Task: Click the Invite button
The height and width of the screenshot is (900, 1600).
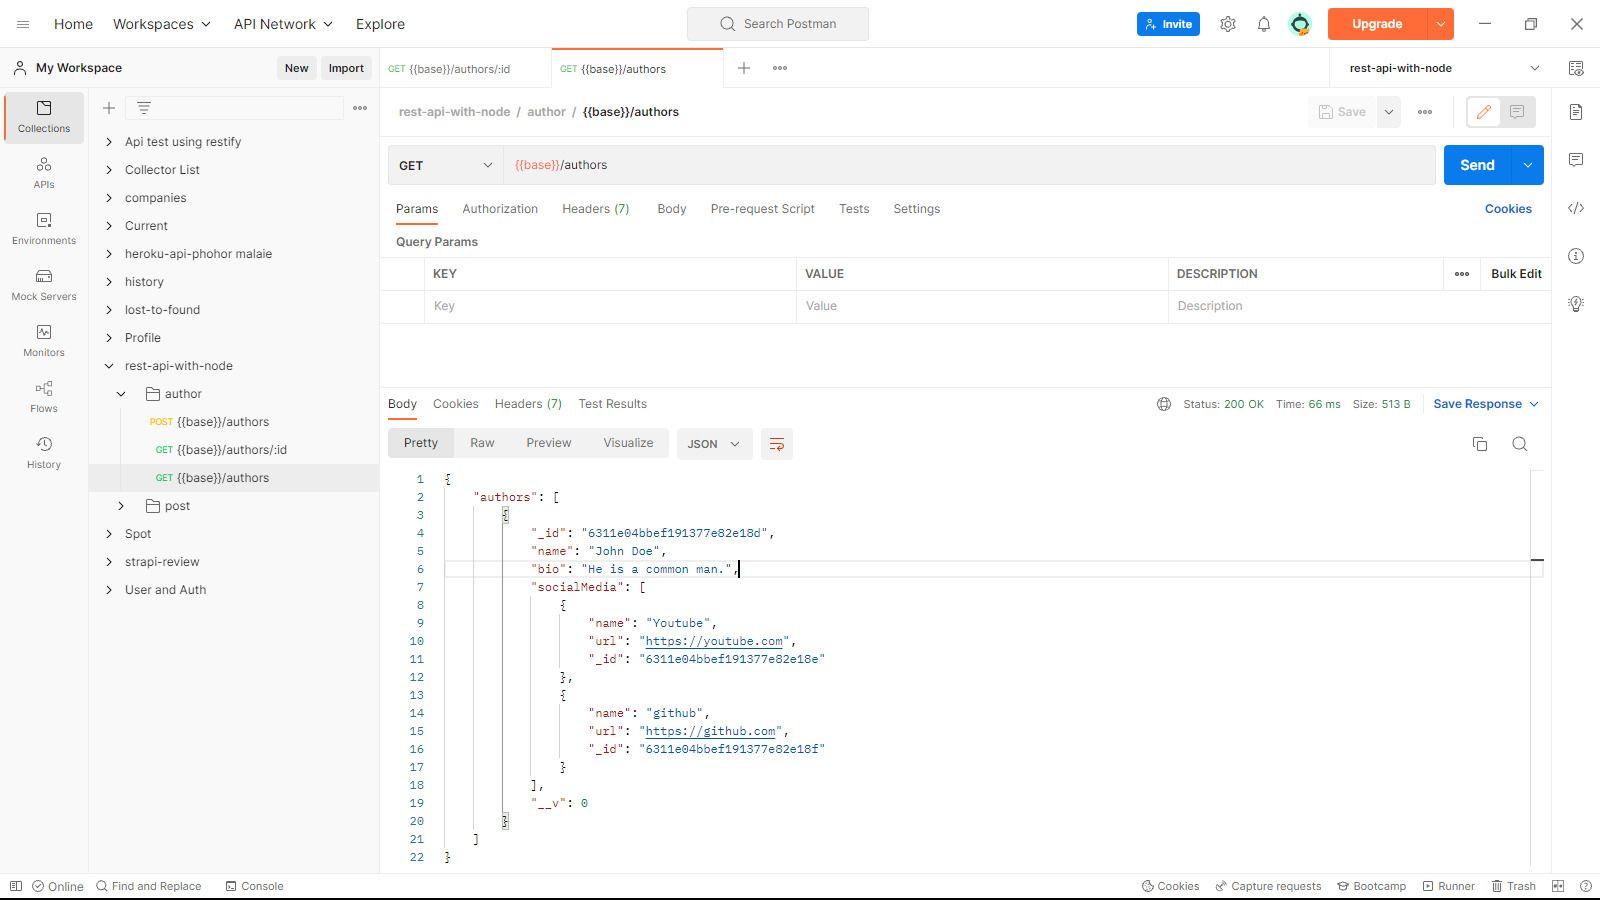Action: pos(1168,24)
